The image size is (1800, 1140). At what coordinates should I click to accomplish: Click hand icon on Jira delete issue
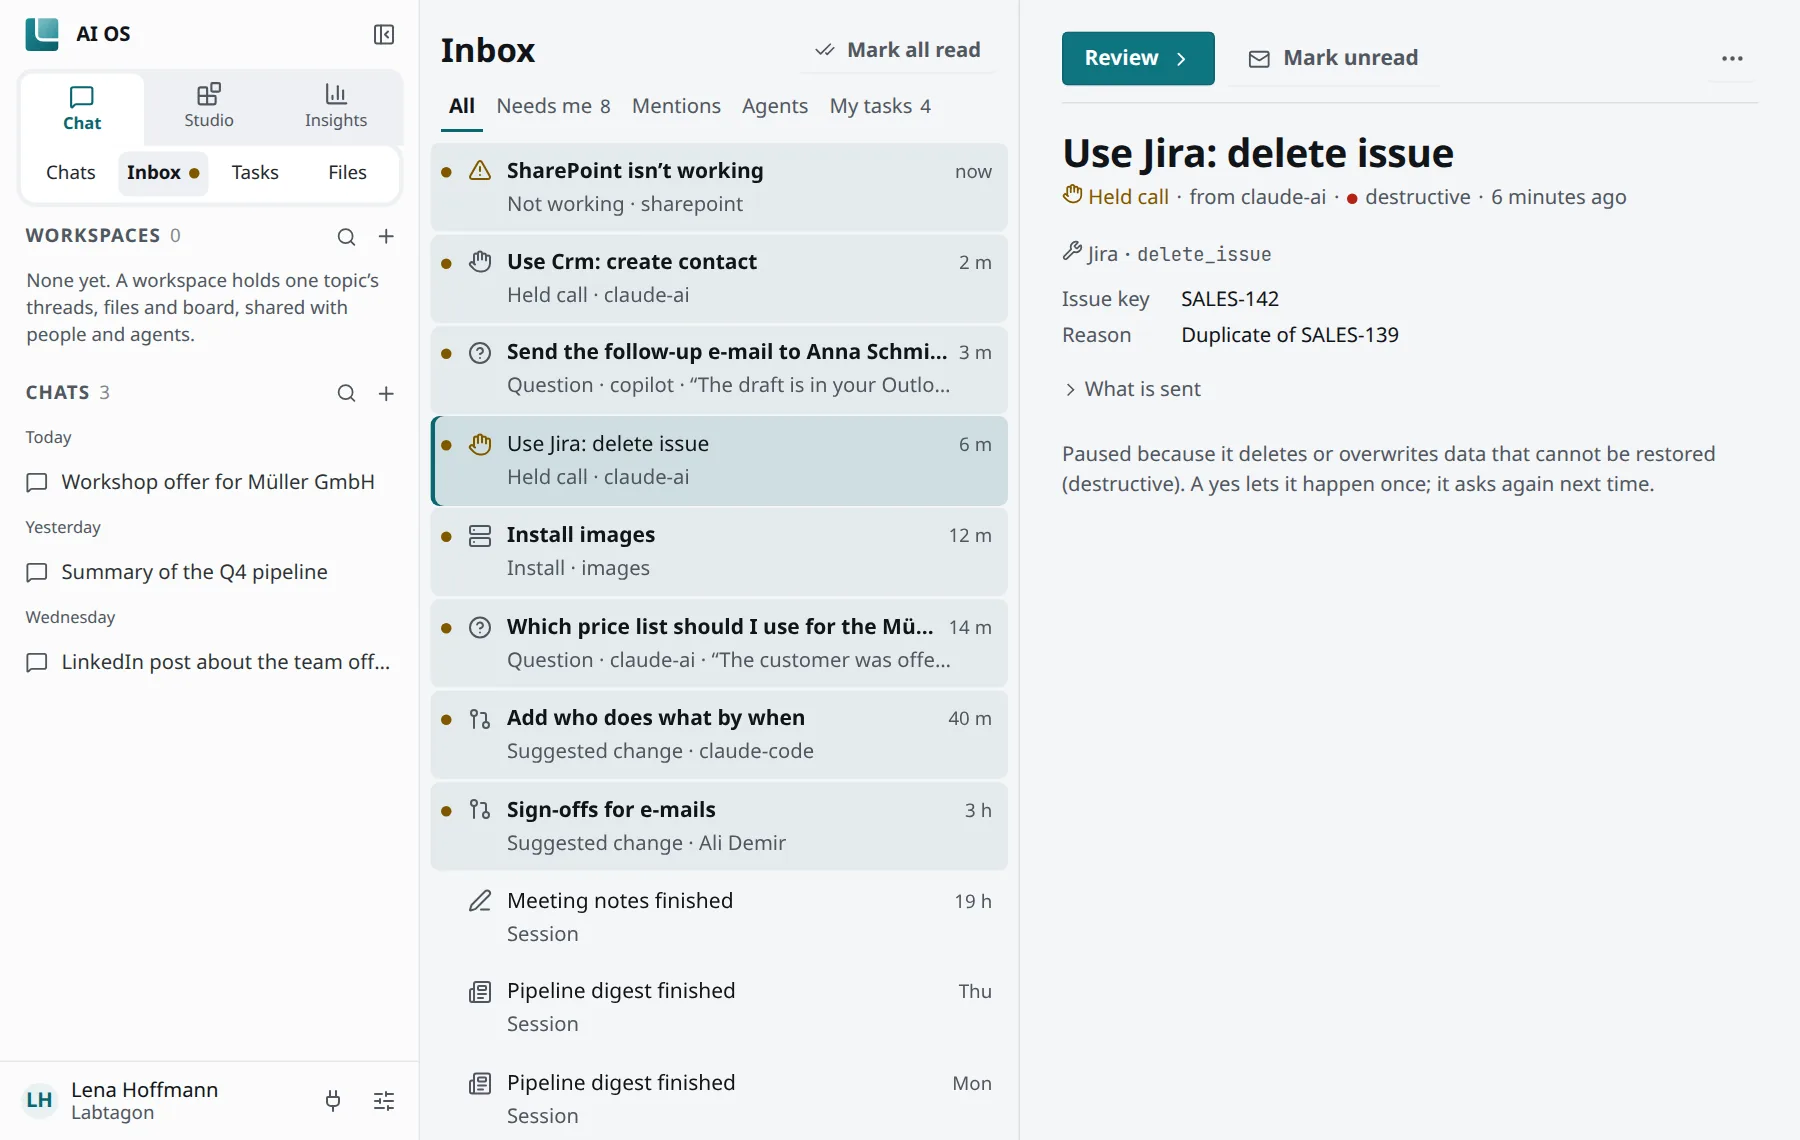pyautogui.click(x=480, y=444)
